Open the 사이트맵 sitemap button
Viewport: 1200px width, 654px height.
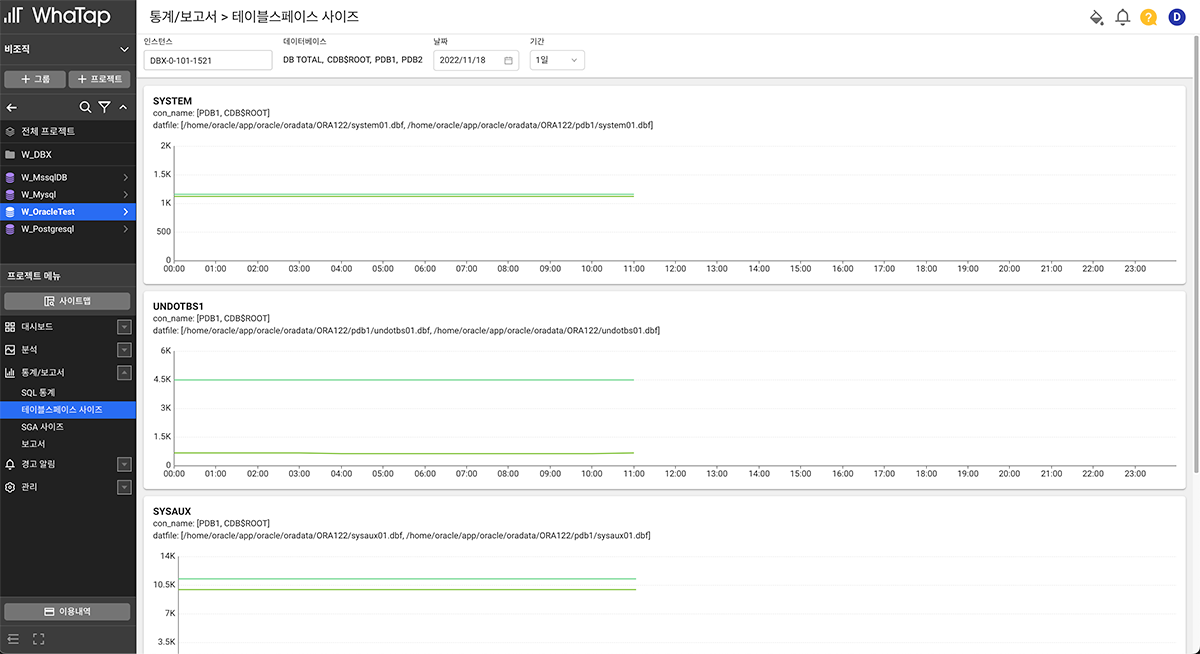click(x=67, y=301)
